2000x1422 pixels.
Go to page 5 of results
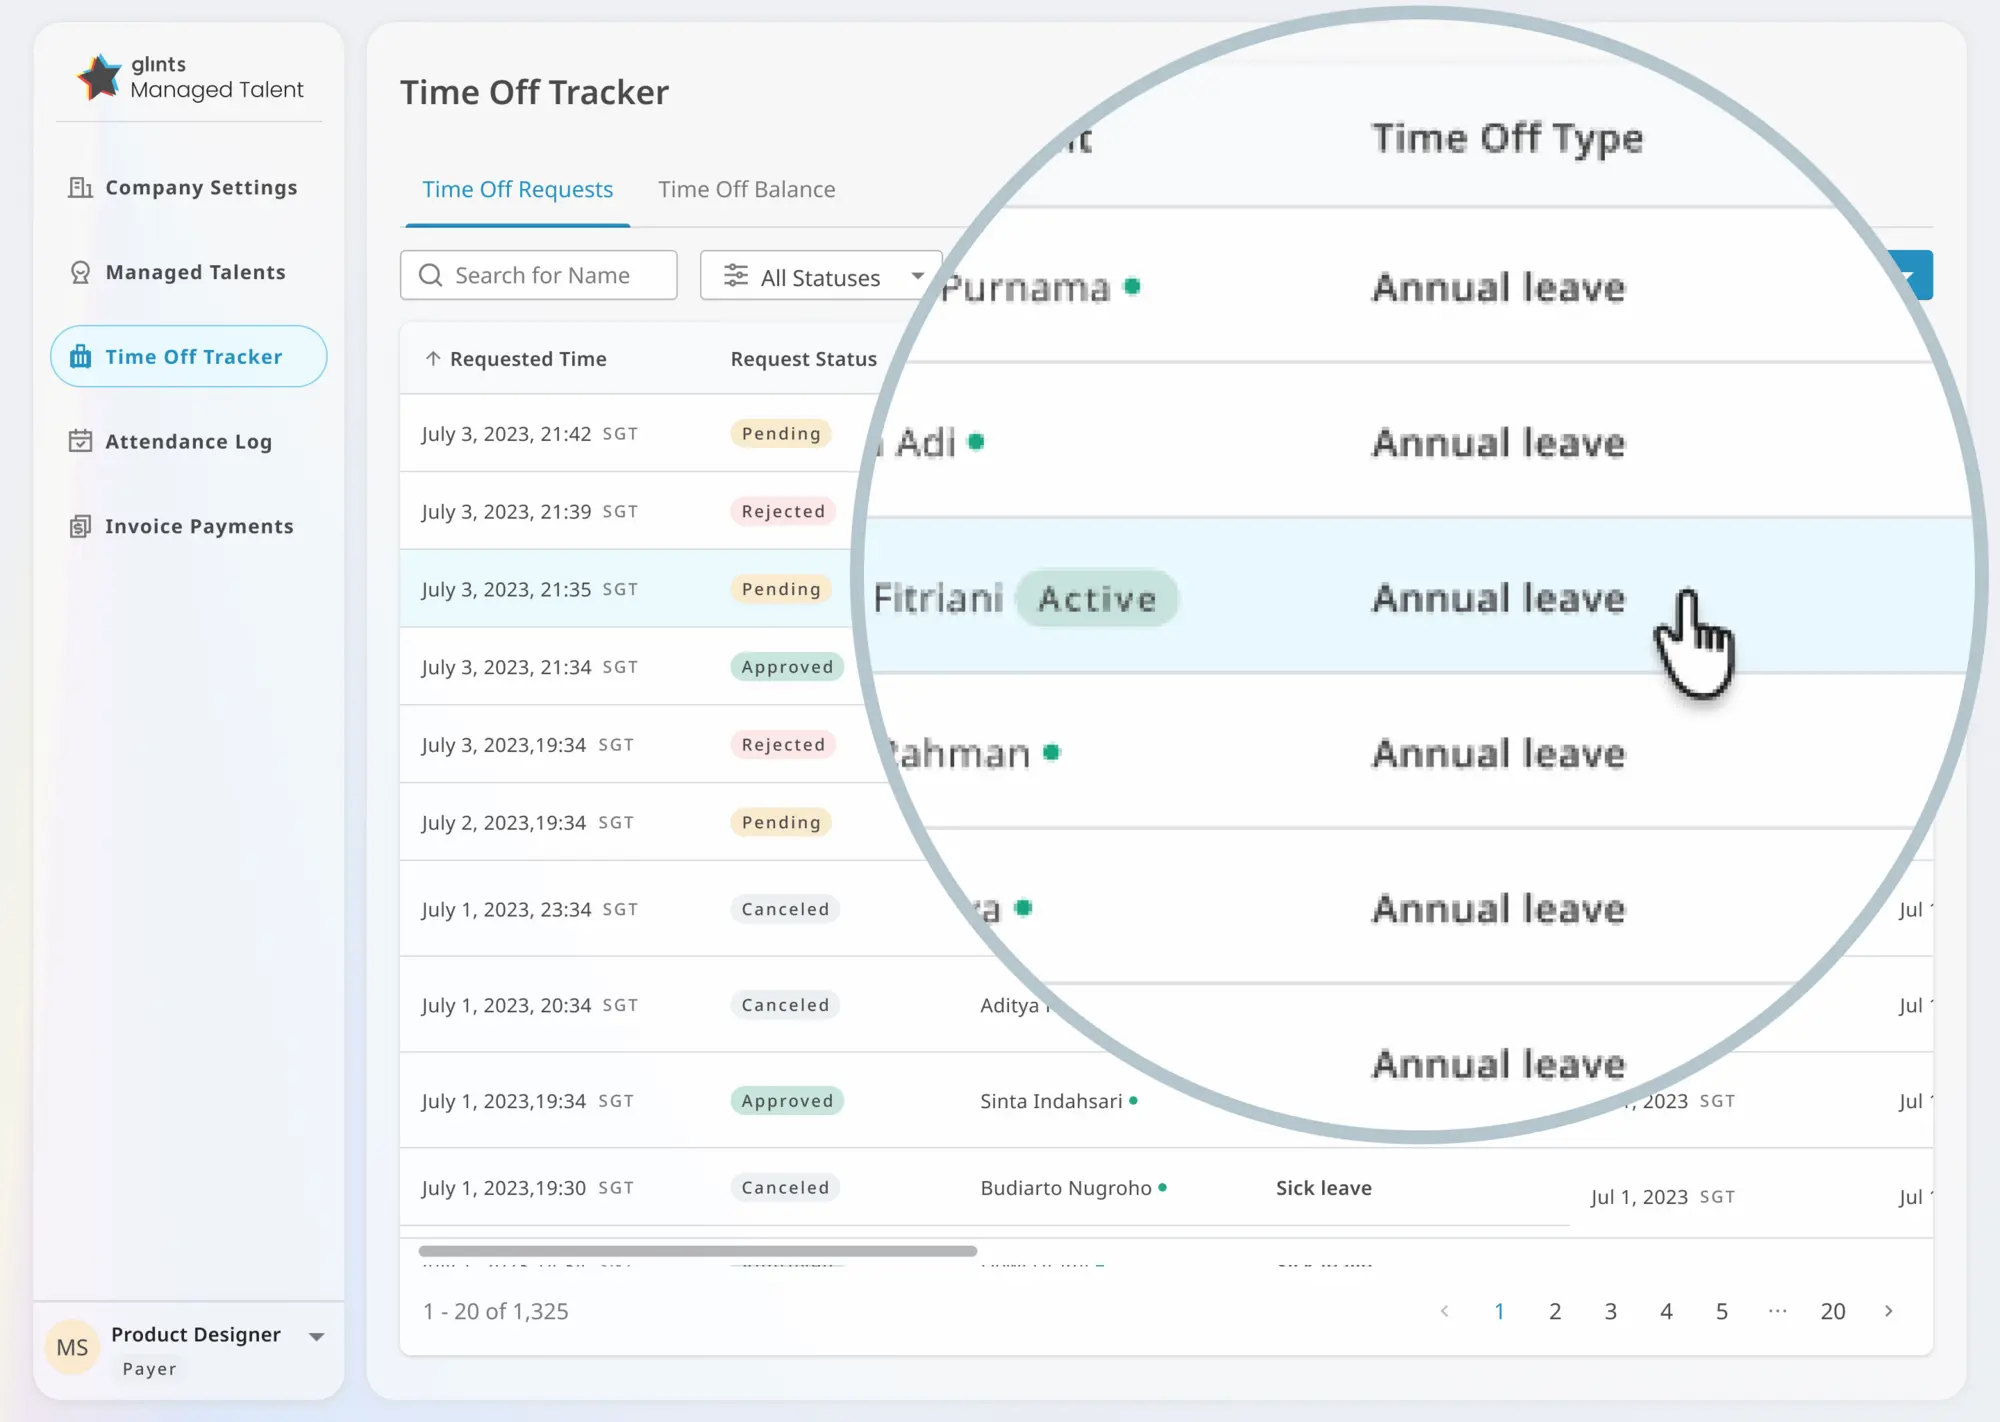point(1722,1310)
